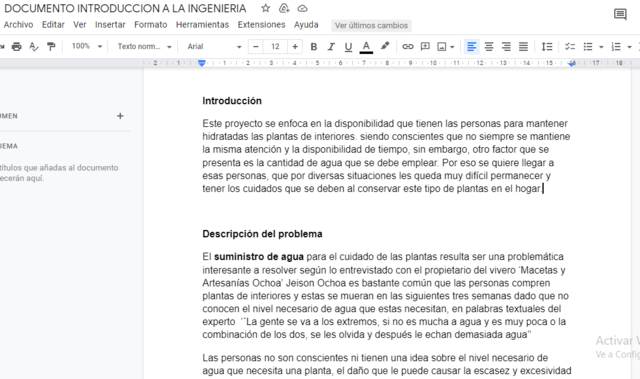The height and width of the screenshot is (379, 640).
Task: Insert a link with chain icon
Action: tap(407, 47)
